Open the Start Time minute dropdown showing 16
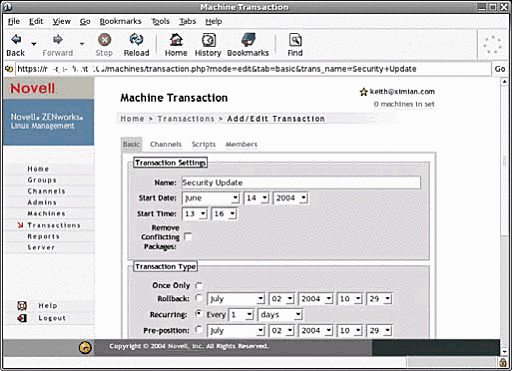The width and height of the screenshot is (512, 371). pos(224,214)
